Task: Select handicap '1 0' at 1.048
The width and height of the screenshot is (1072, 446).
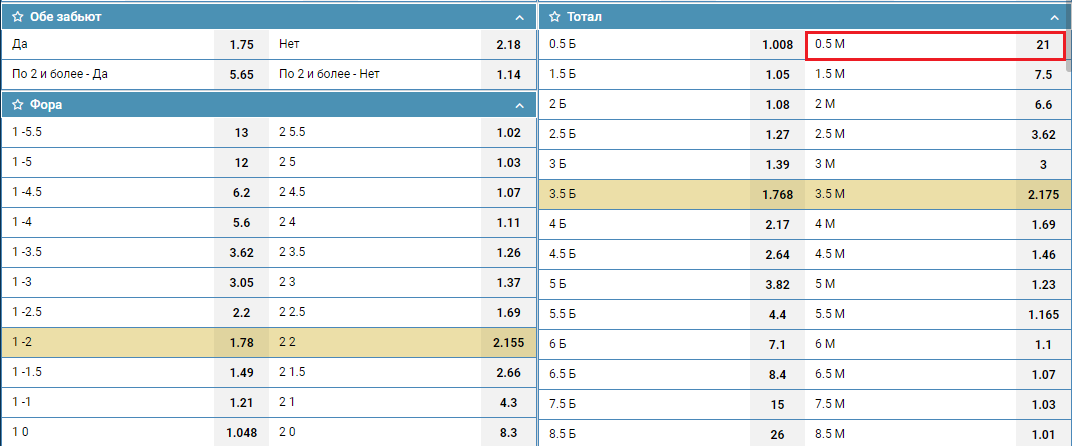Action: (241, 431)
